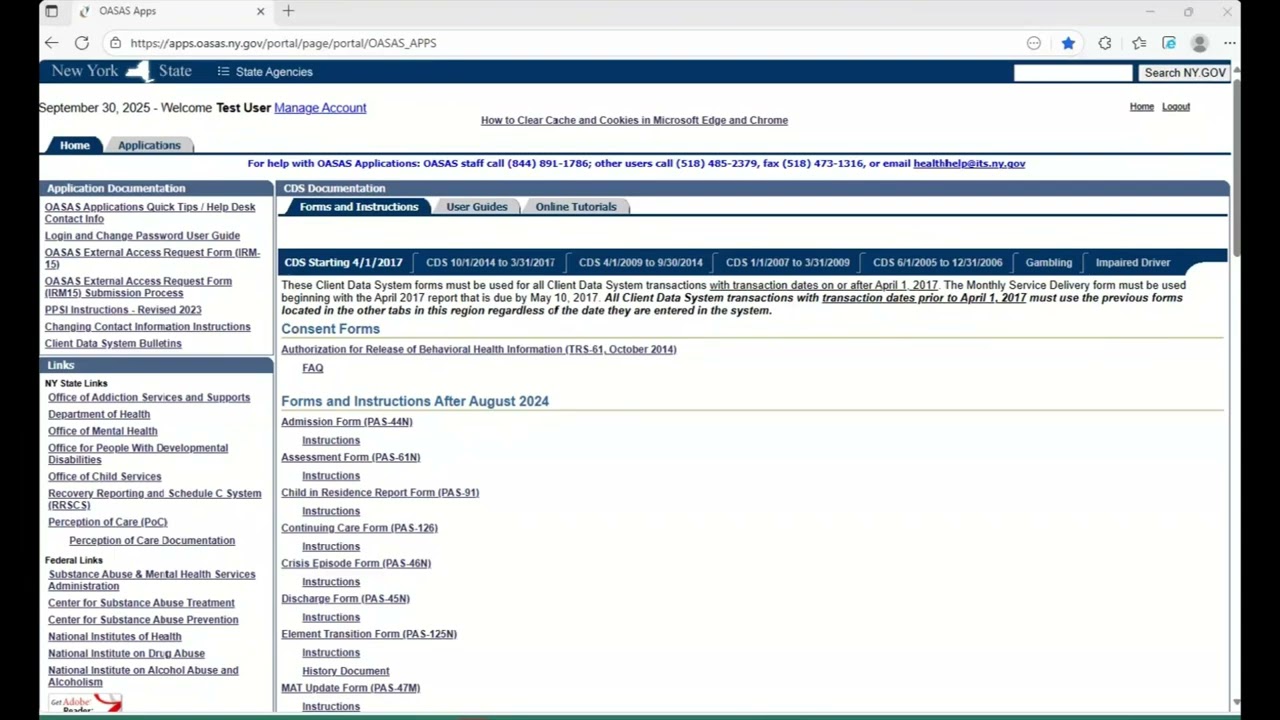Screen dimensions: 1280x720
Task: Open a new browser tab
Action: (x=288, y=11)
